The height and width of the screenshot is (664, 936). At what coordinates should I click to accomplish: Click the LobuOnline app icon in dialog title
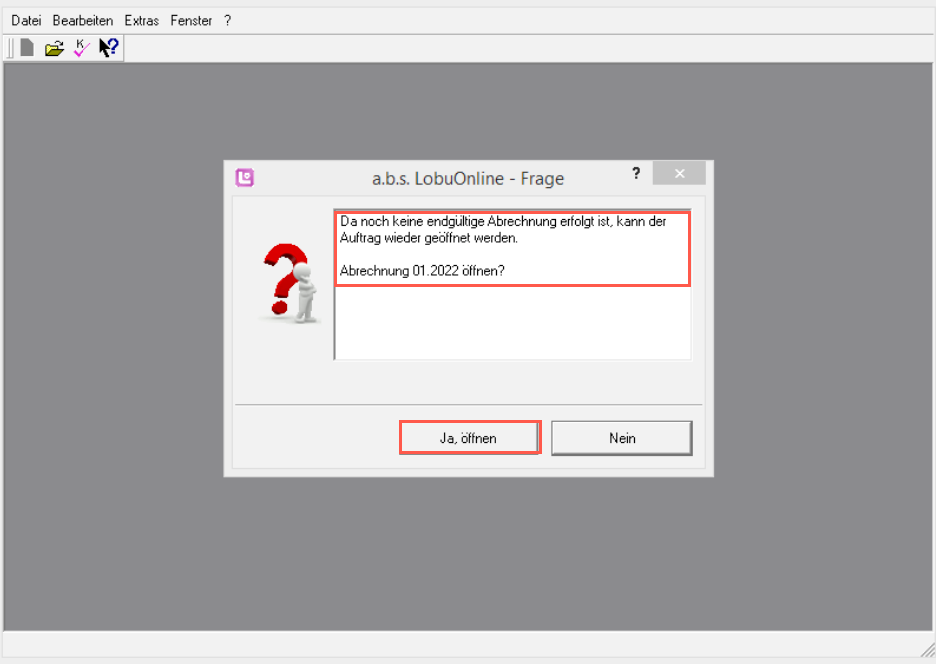244,178
